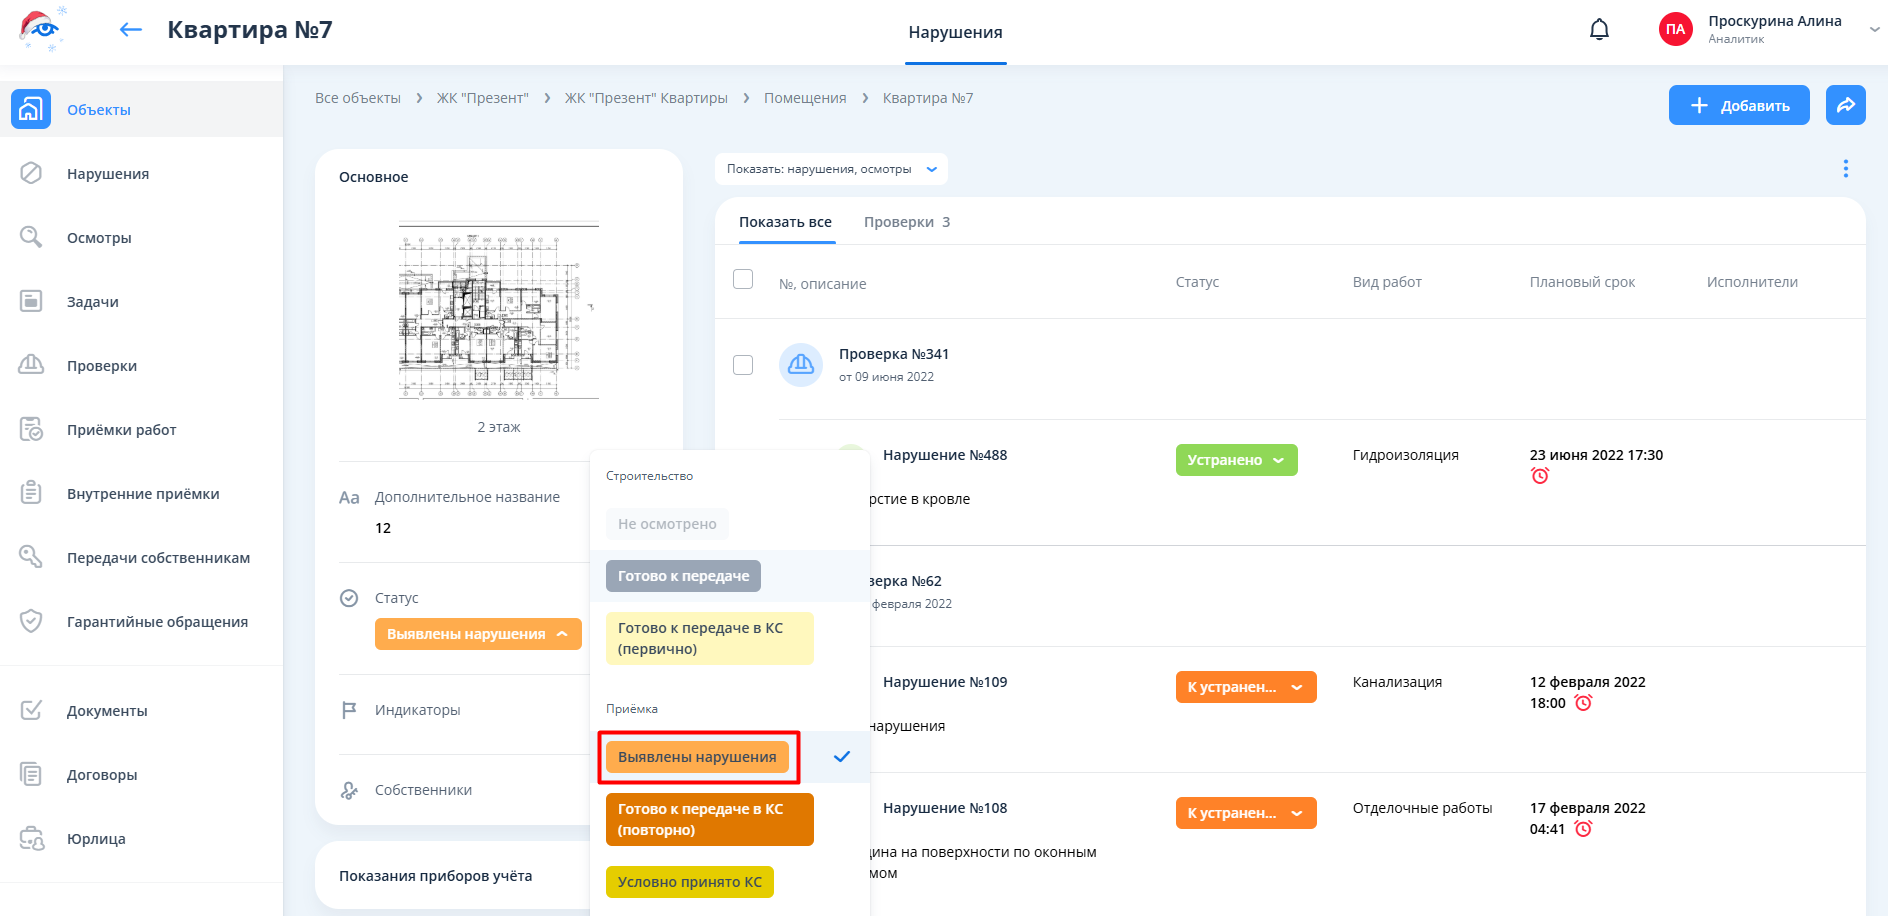Click the Проверка №341 helmet icon
This screenshot has height=916, width=1888.
coord(801,365)
